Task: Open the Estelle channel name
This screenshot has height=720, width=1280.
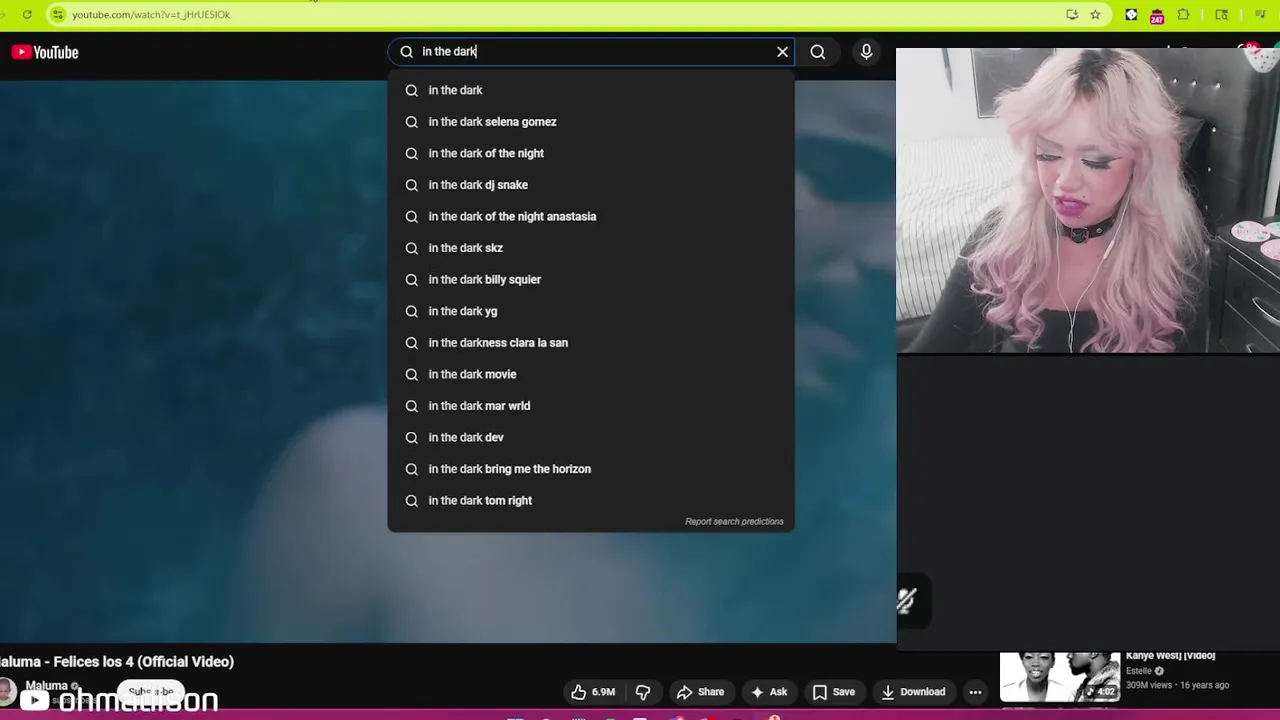Action: pos(1139,671)
